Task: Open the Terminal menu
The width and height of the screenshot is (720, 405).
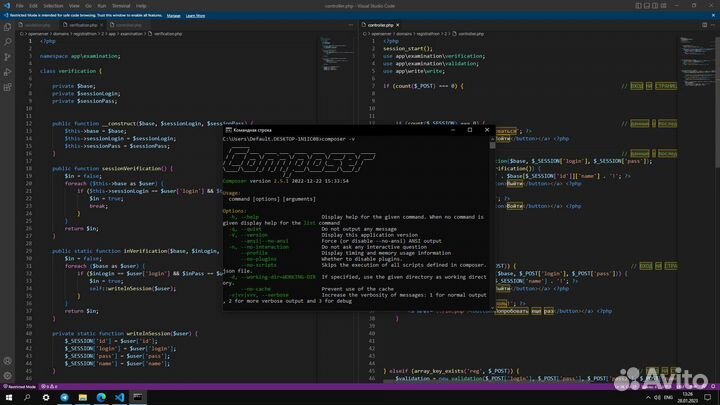Action: (x=121, y=6)
